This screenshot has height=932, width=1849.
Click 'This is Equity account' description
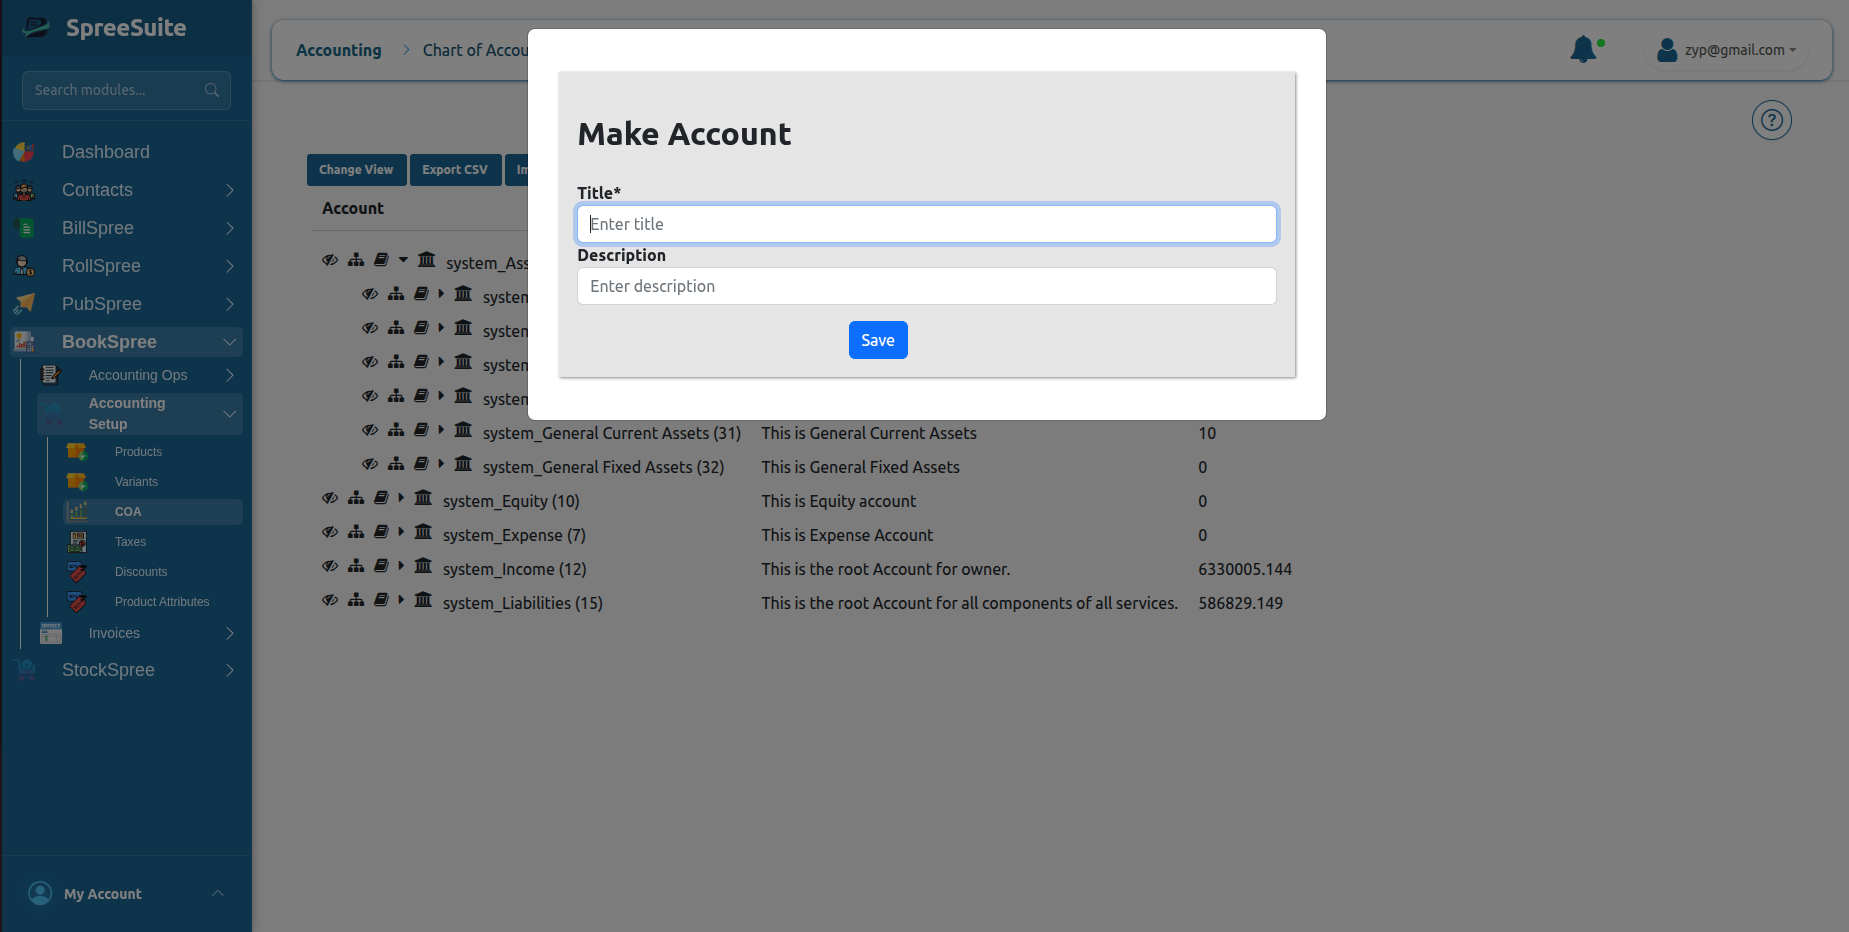point(838,501)
